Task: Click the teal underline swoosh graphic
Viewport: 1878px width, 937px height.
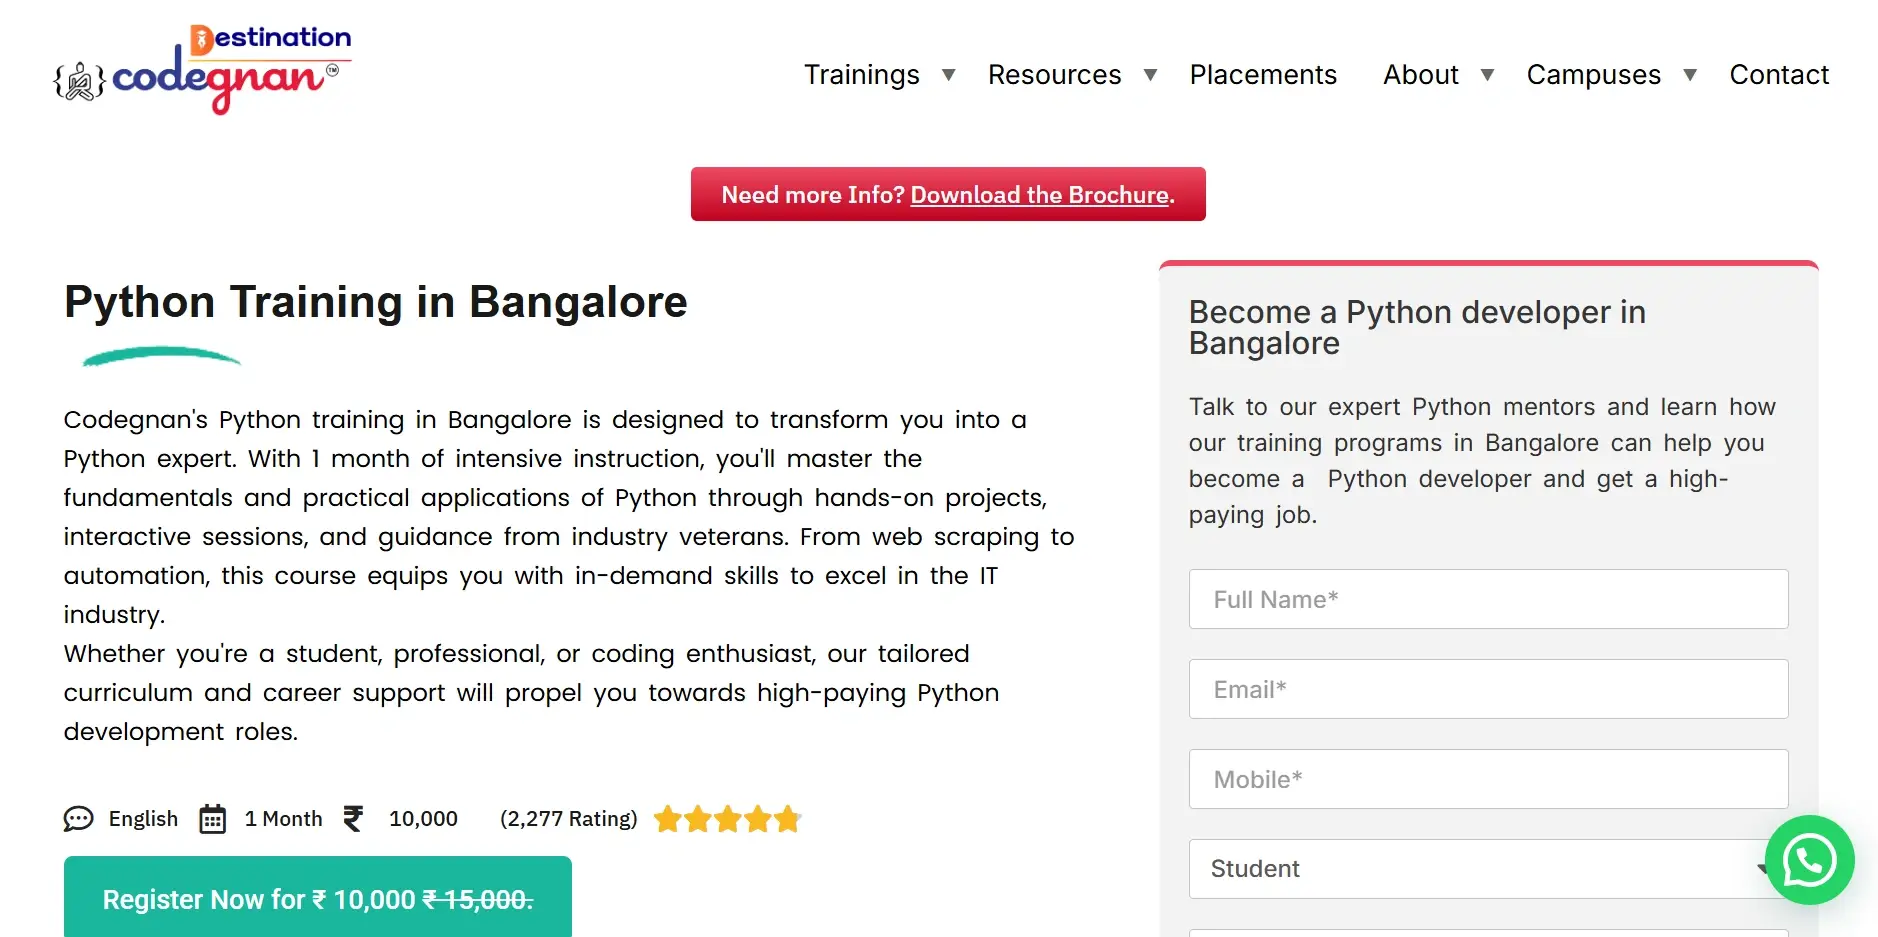Action: (162, 356)
